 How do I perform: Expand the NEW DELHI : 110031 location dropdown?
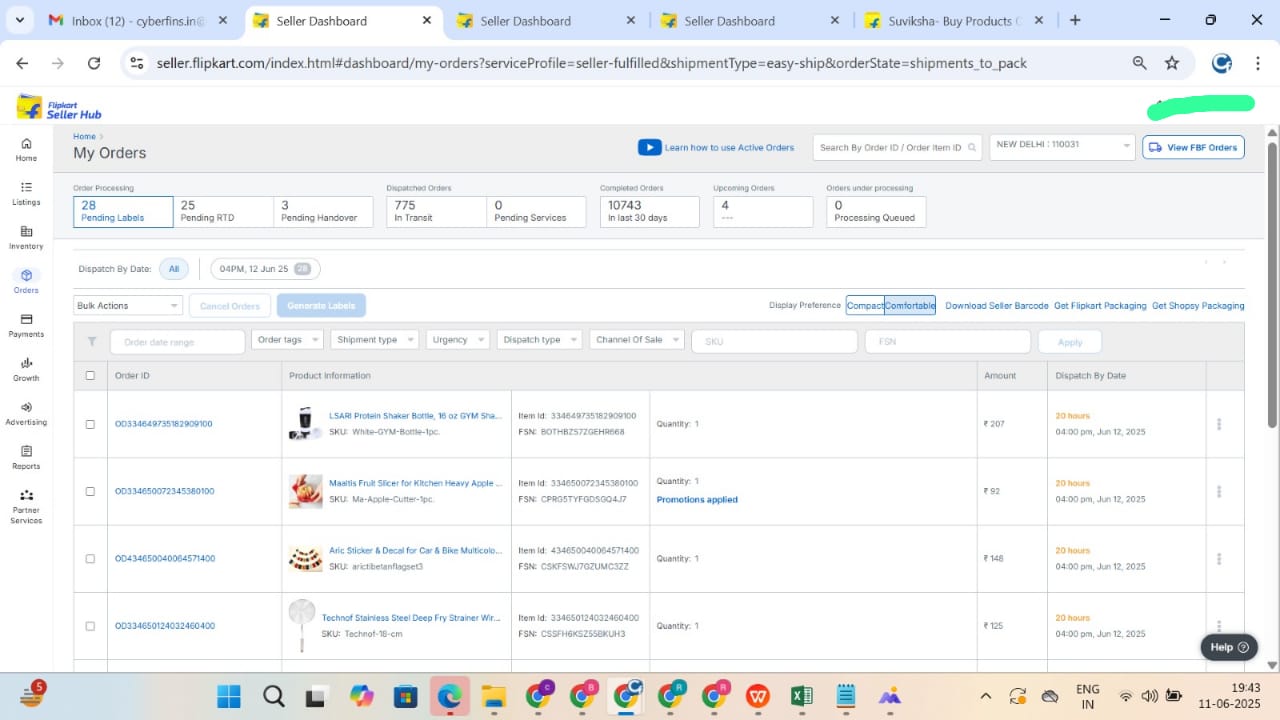pyautogui.click(x=1062, y=146)
